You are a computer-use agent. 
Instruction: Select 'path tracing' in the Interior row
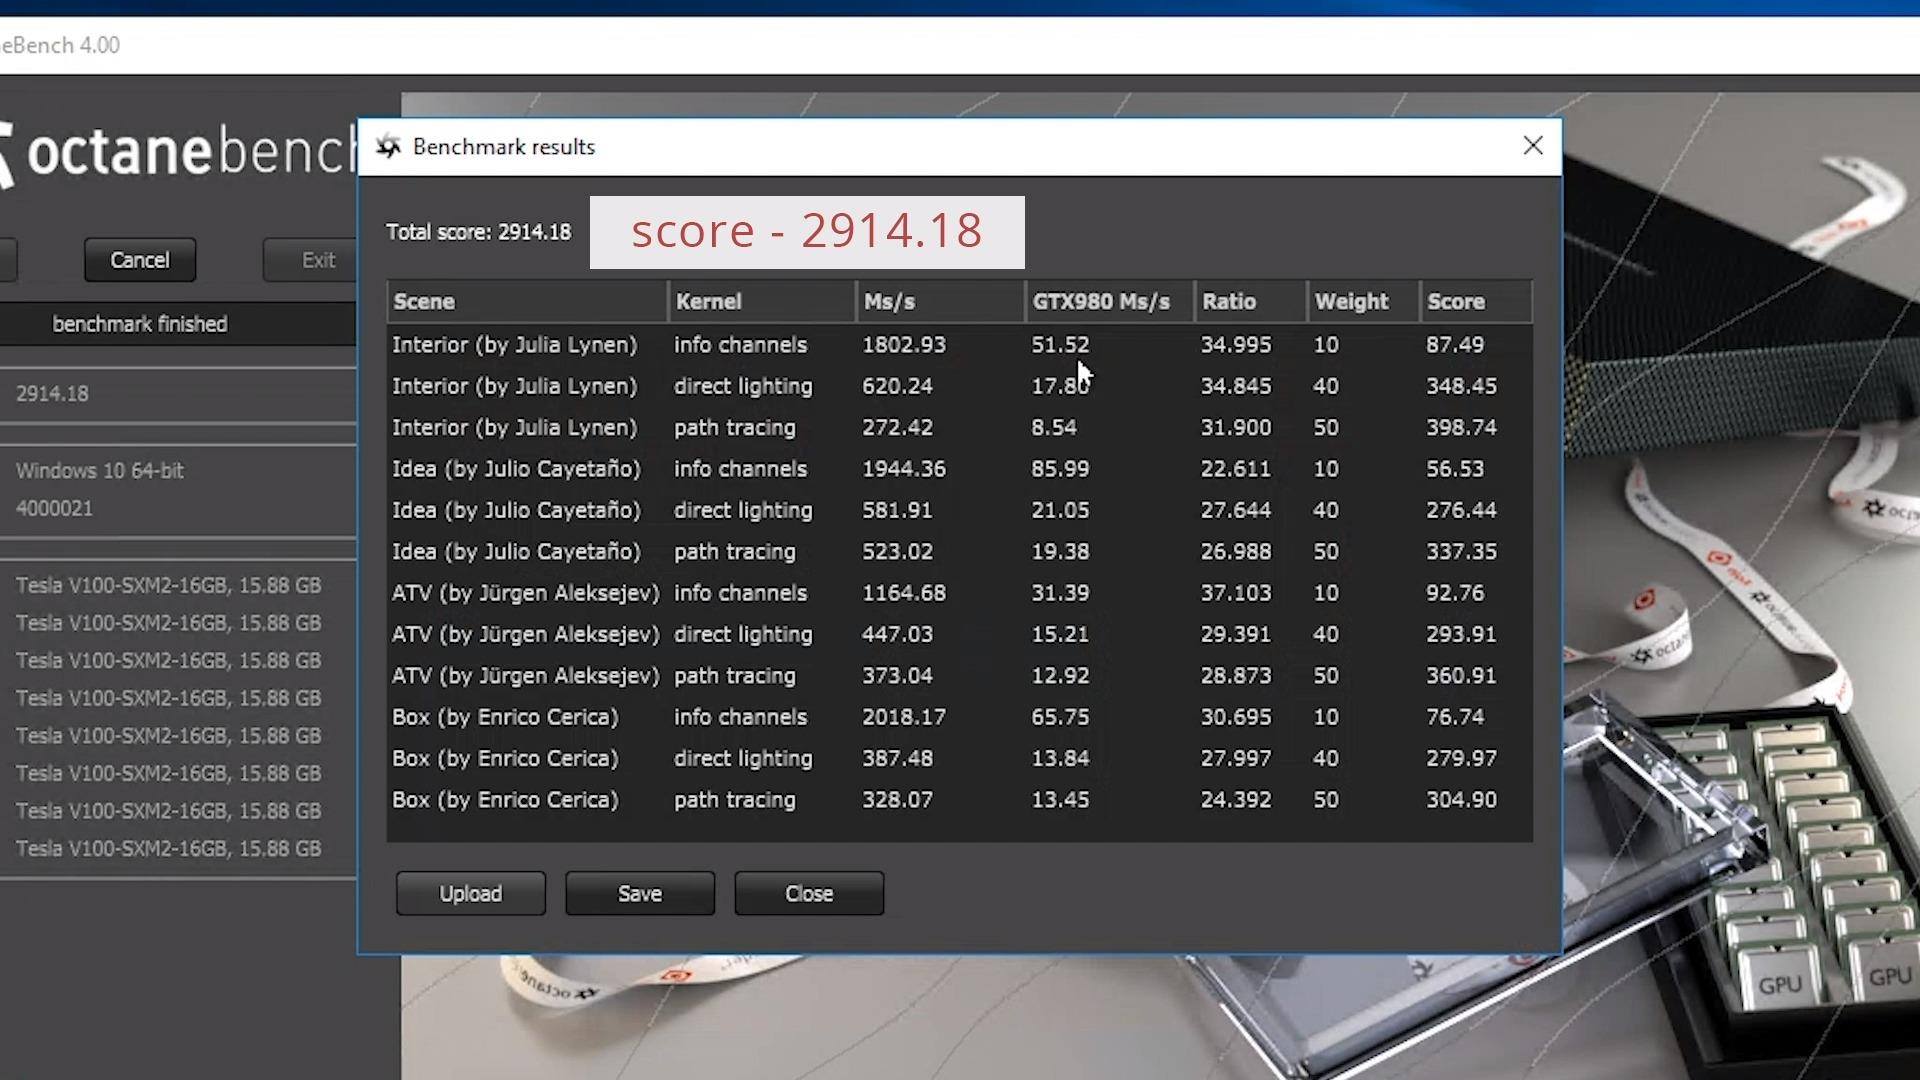pos(735,428)
